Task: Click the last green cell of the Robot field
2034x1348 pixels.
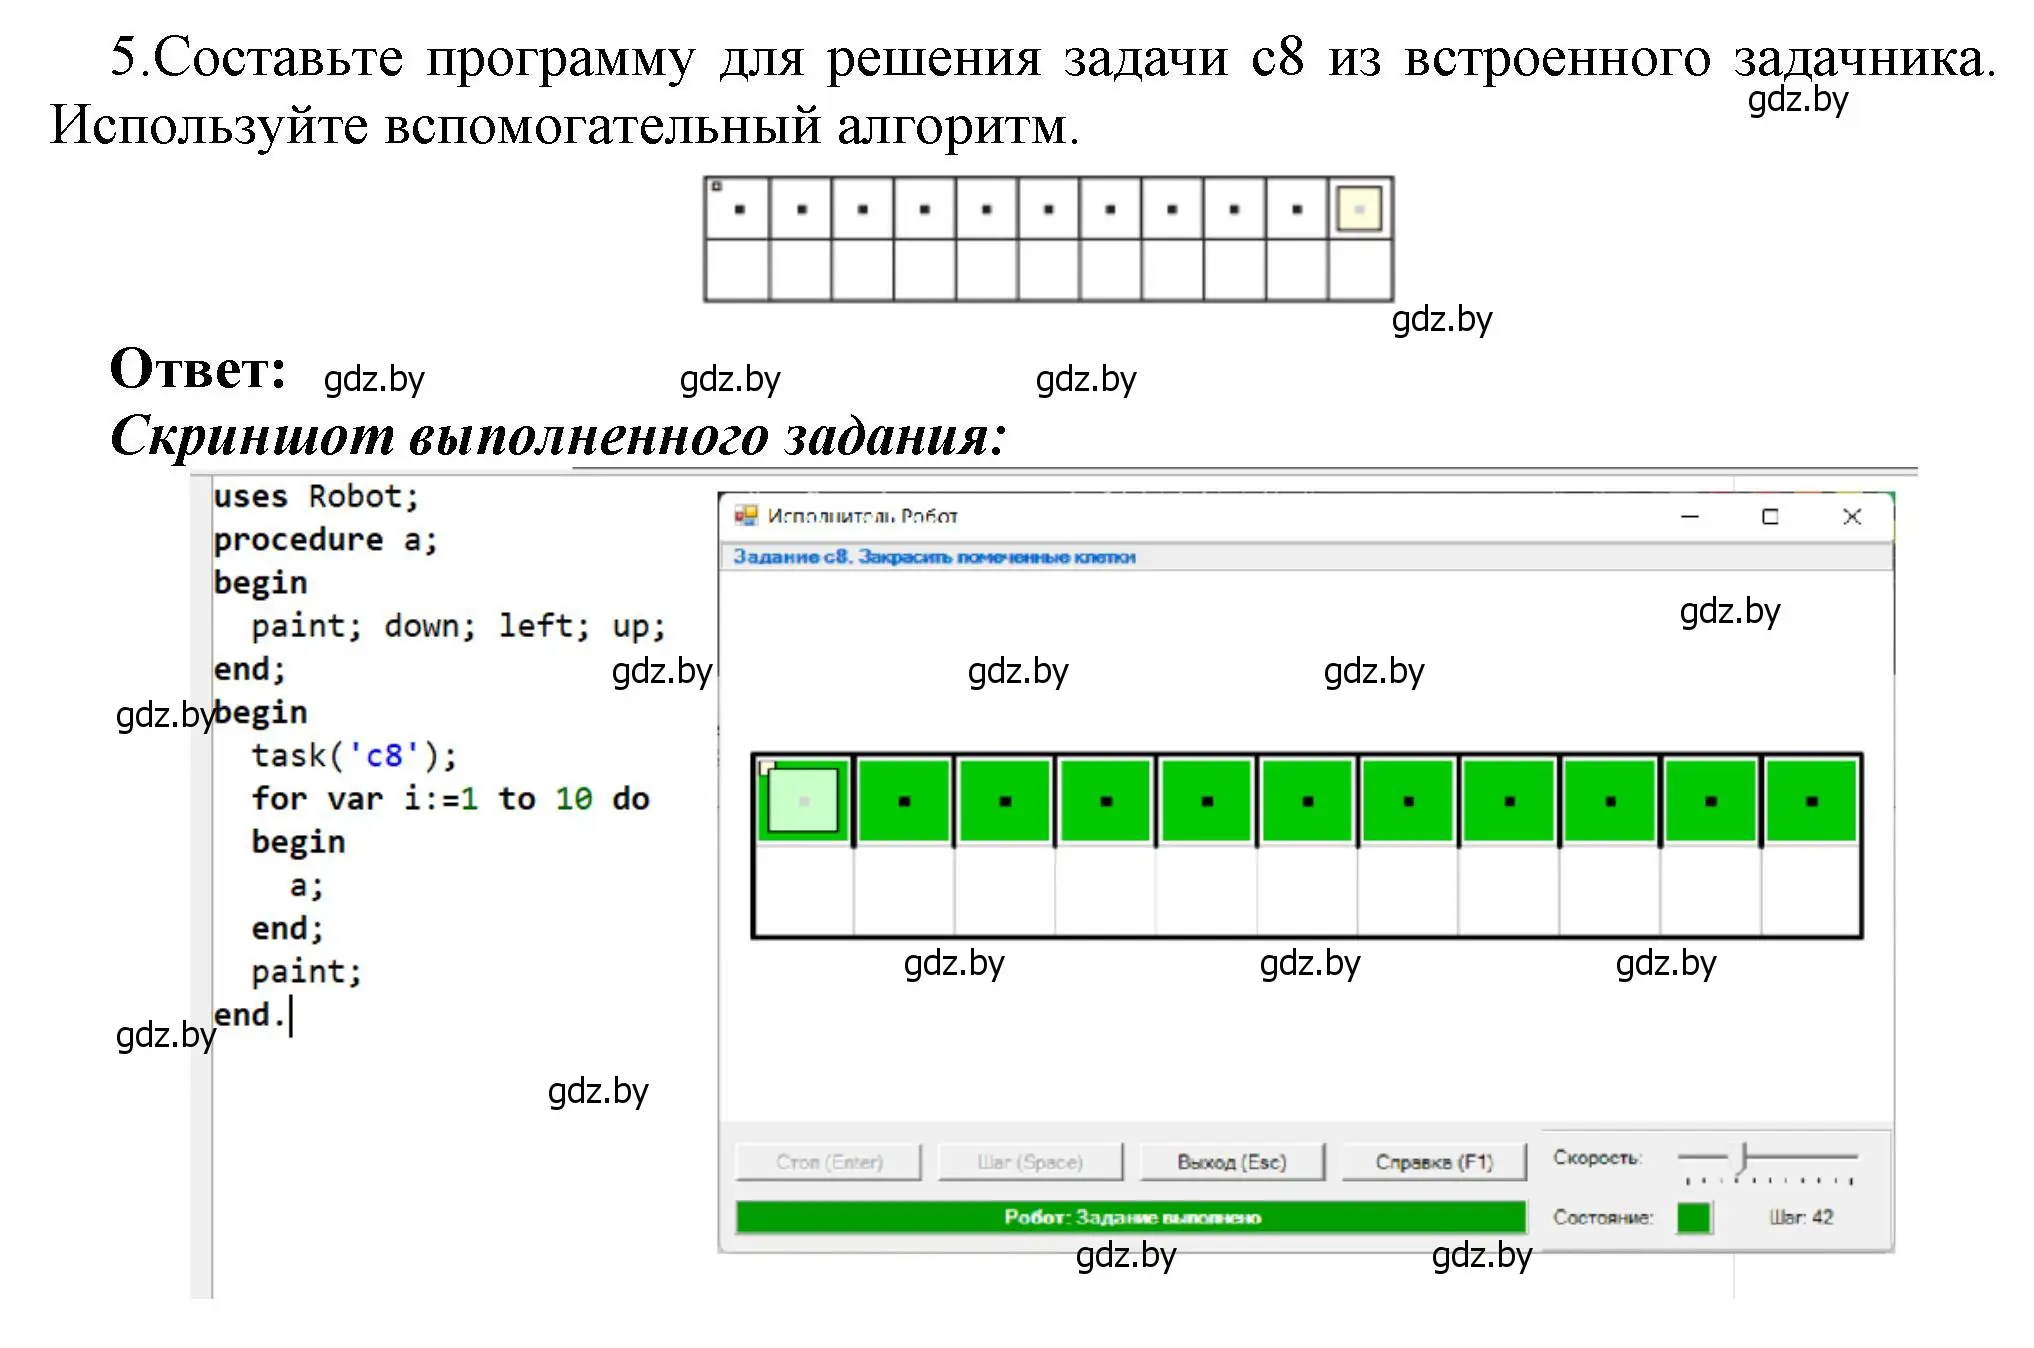Action: (1812, 800)
